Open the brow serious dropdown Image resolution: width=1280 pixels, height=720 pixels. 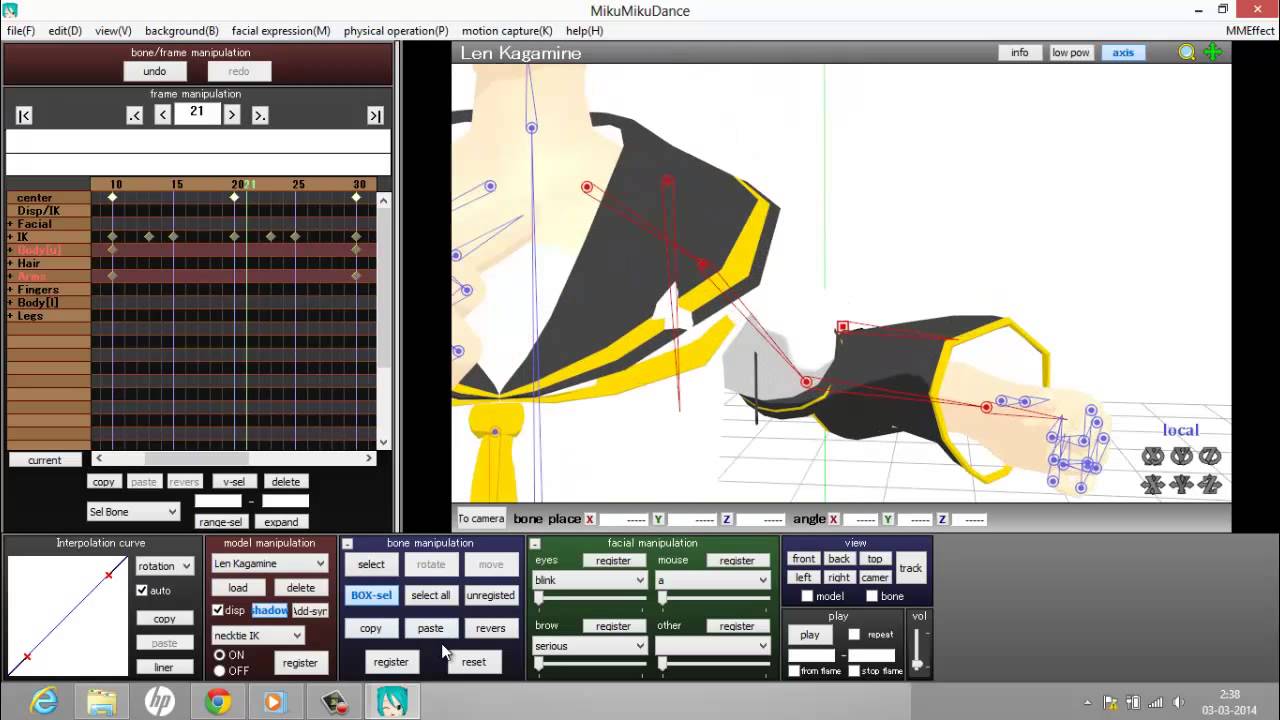[590, 646]
